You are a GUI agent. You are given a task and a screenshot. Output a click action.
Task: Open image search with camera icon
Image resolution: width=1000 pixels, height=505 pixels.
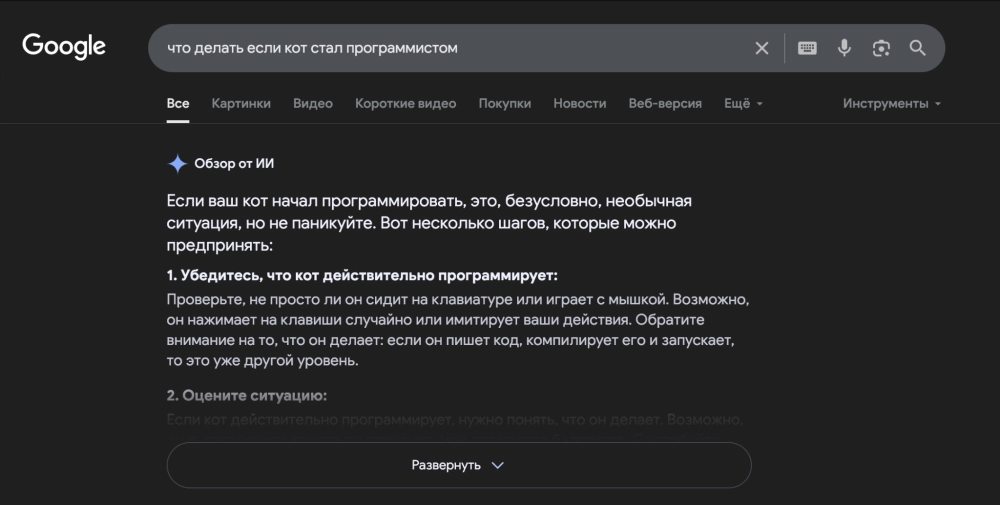(881, 48)
